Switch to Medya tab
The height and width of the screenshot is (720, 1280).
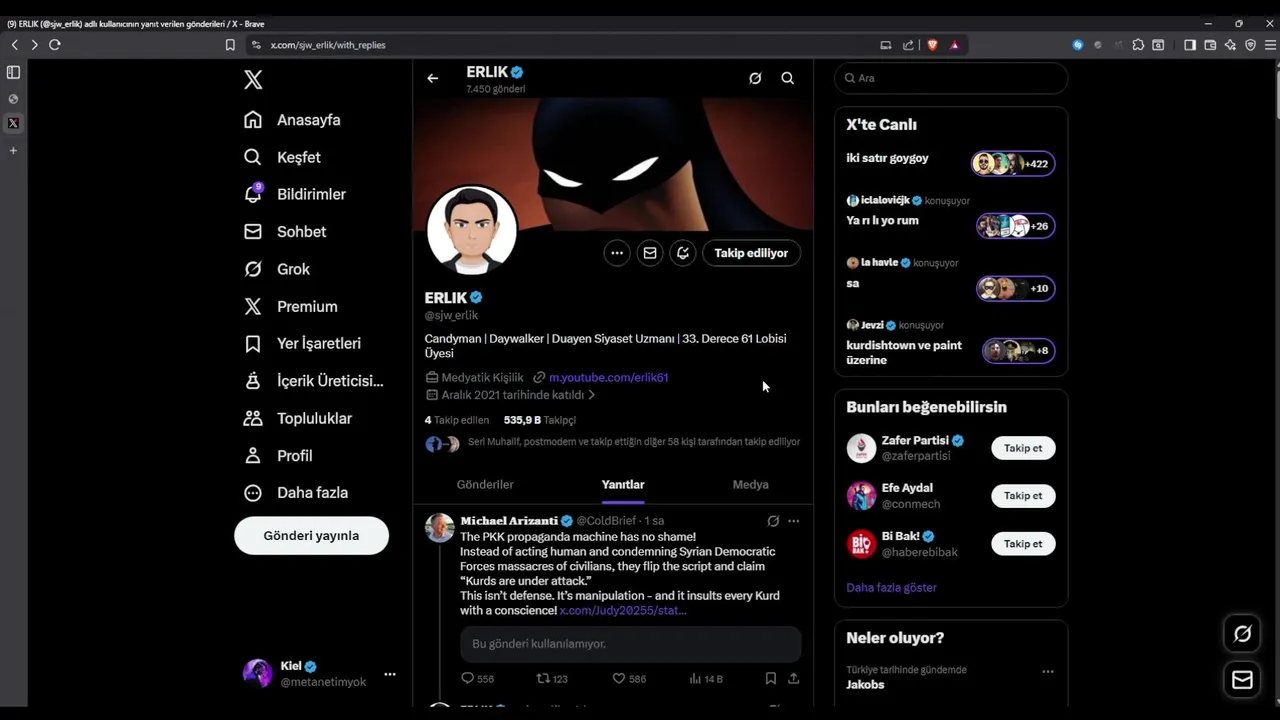pyautogui.click(x=750, y=484)
